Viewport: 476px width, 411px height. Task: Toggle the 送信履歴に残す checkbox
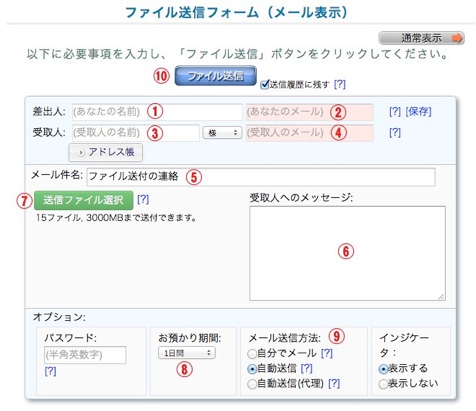[x=265, y=84]
